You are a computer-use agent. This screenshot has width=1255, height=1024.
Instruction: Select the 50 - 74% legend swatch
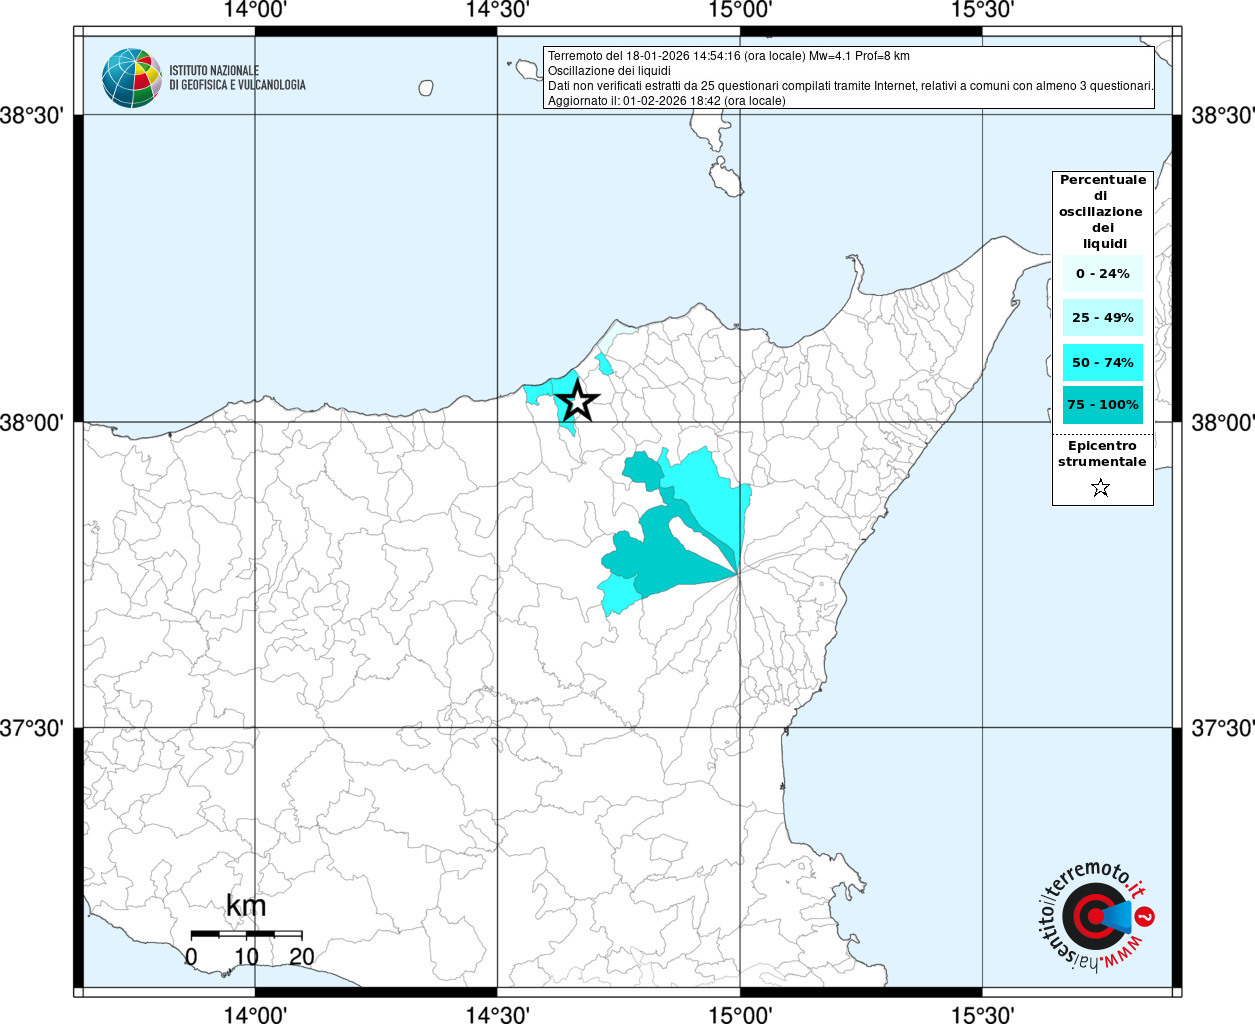click(1103, 362)
